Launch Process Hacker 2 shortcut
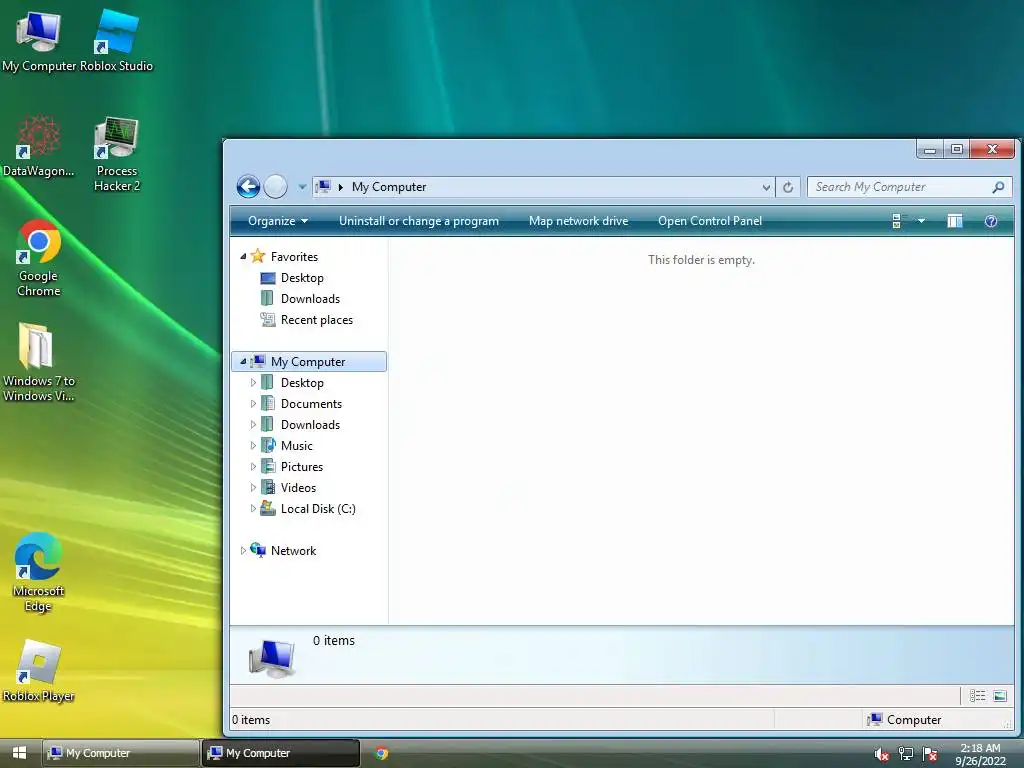This screenshot has width=1024, height=768. coord(117,154)
